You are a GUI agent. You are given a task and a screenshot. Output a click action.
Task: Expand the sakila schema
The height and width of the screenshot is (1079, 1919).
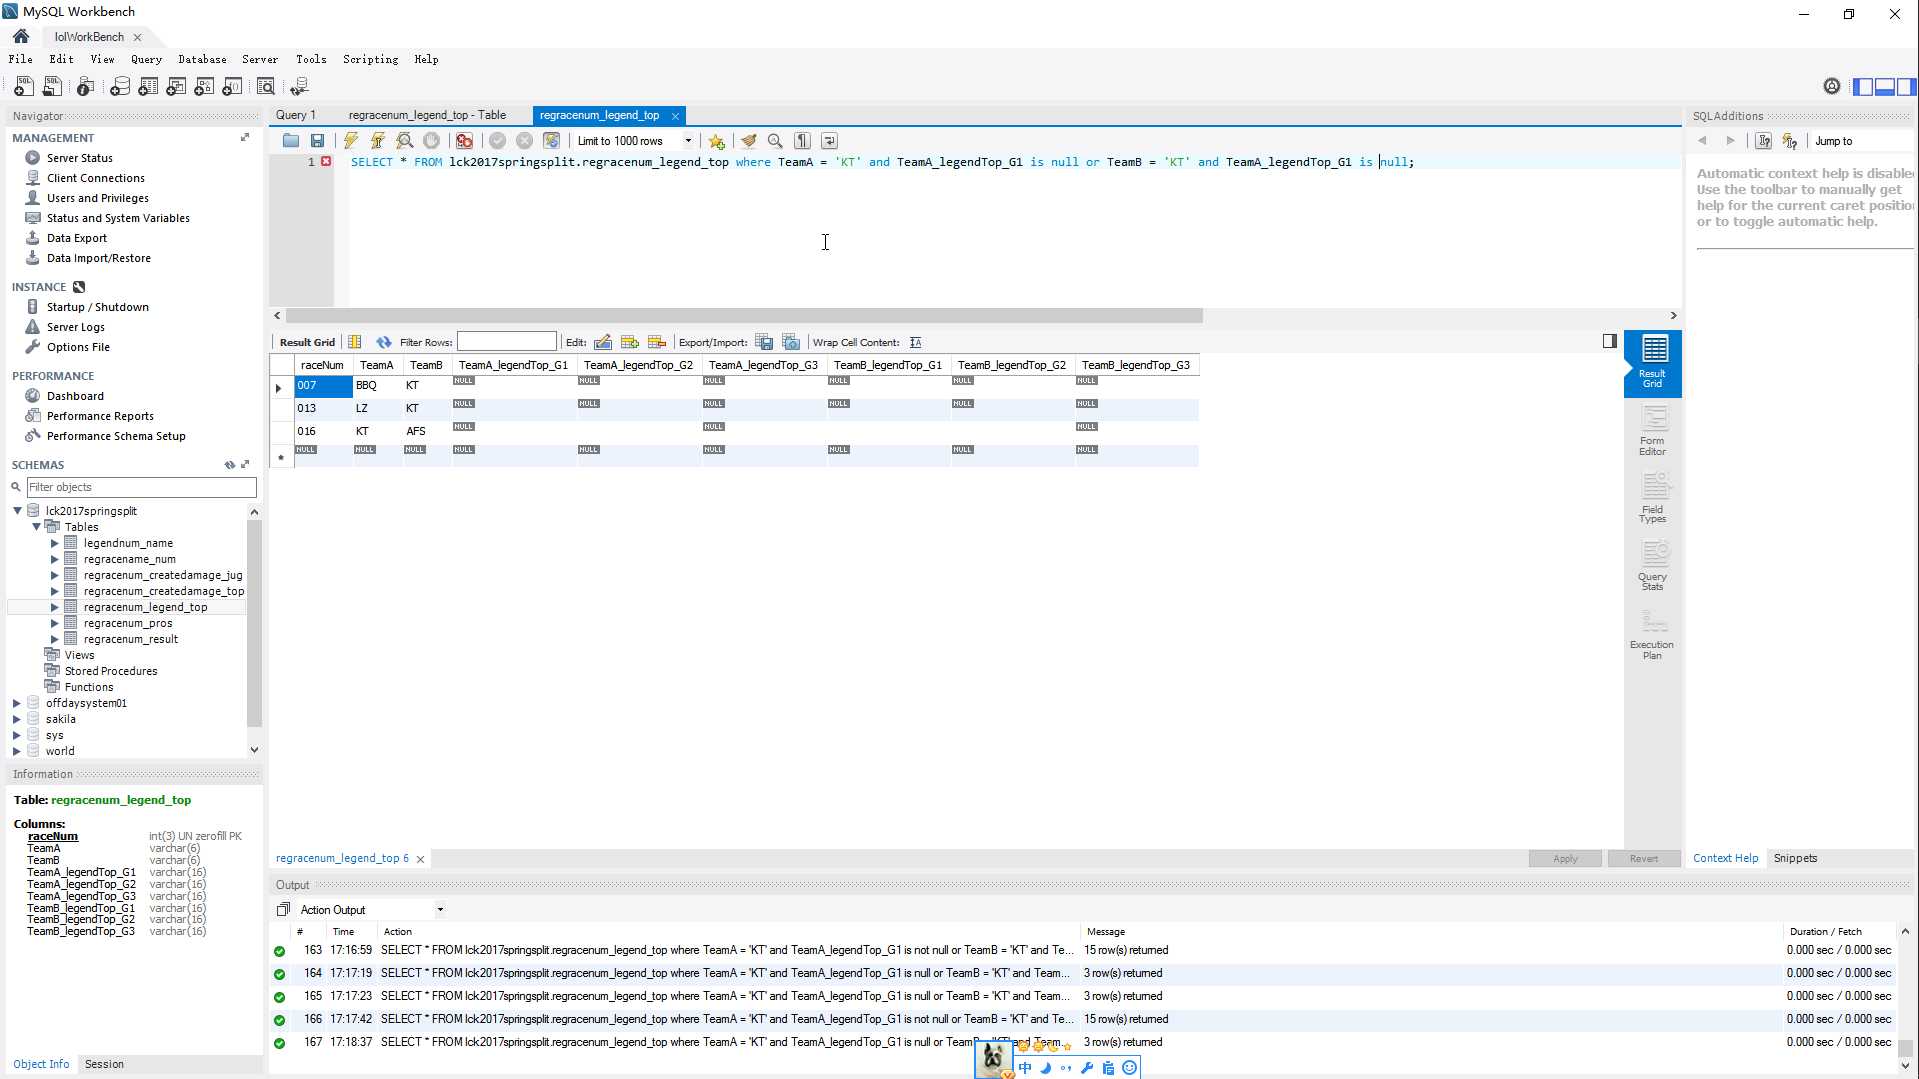pos(16,719)
